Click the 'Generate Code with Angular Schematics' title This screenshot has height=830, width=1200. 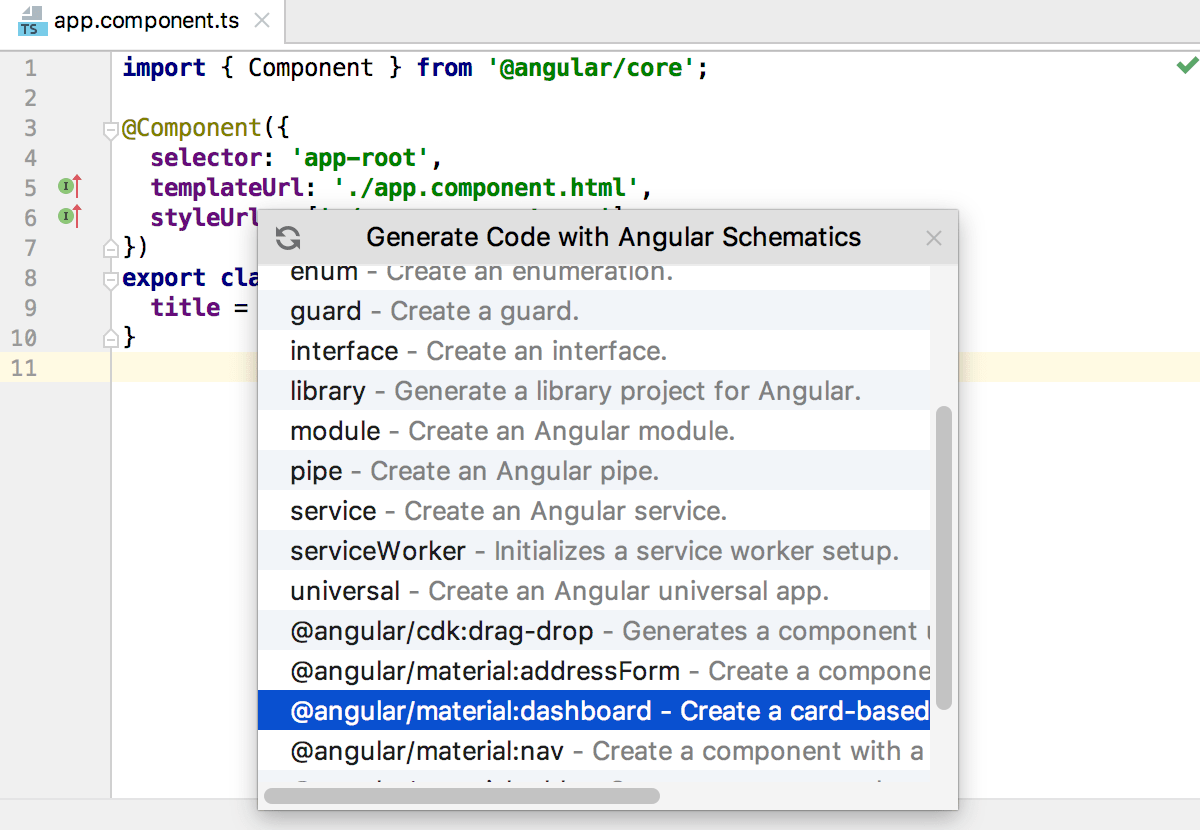[614, 238]
